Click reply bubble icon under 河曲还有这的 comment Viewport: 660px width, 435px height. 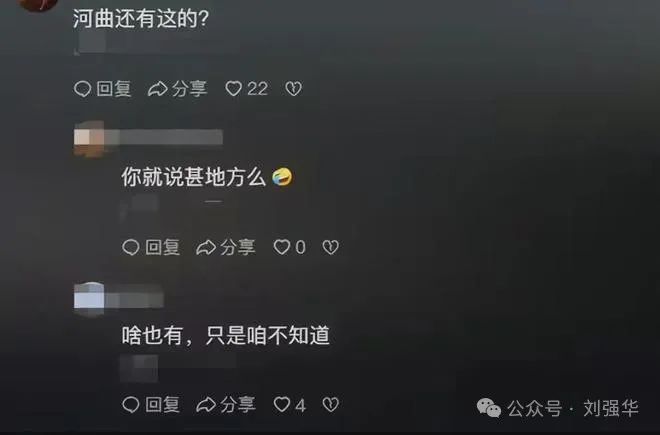point(82,89)
